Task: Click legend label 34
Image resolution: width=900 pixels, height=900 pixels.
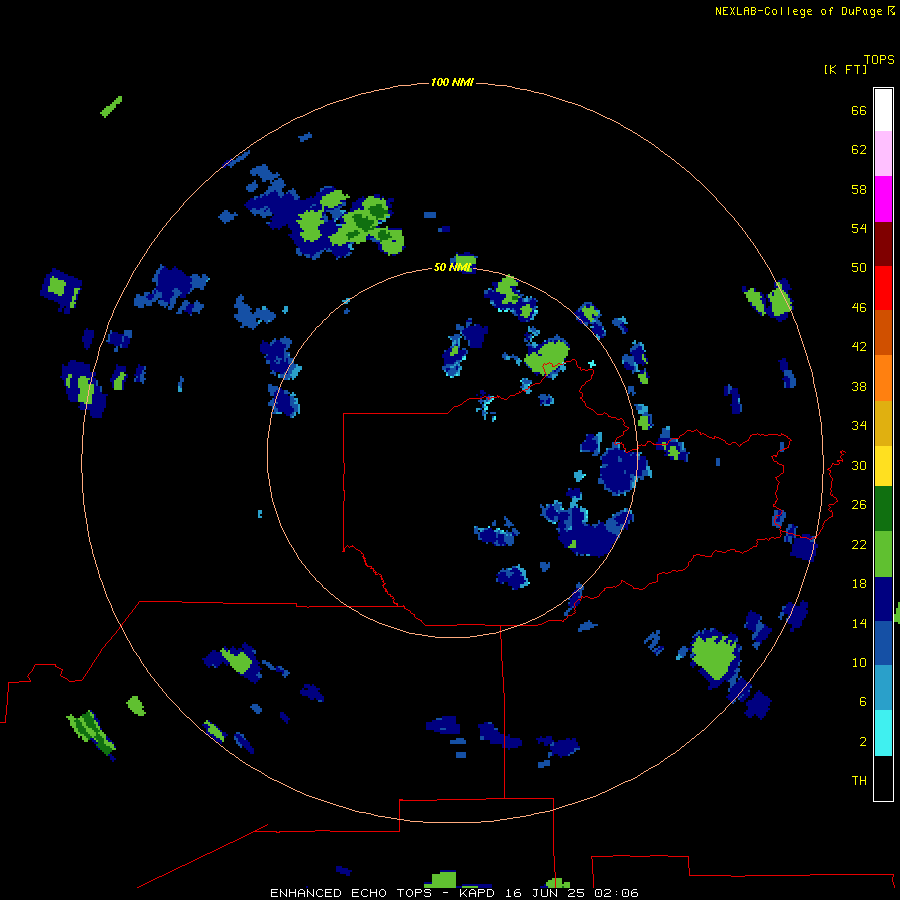Action: (859, 426)
